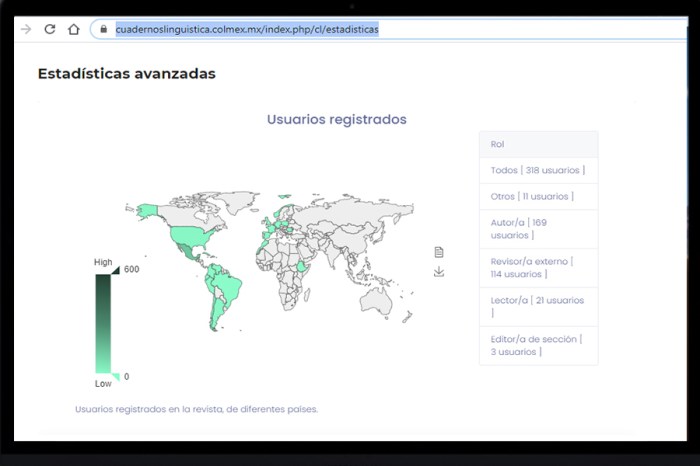
Task: Click the padlock site security icon
Action: (103, 29)
